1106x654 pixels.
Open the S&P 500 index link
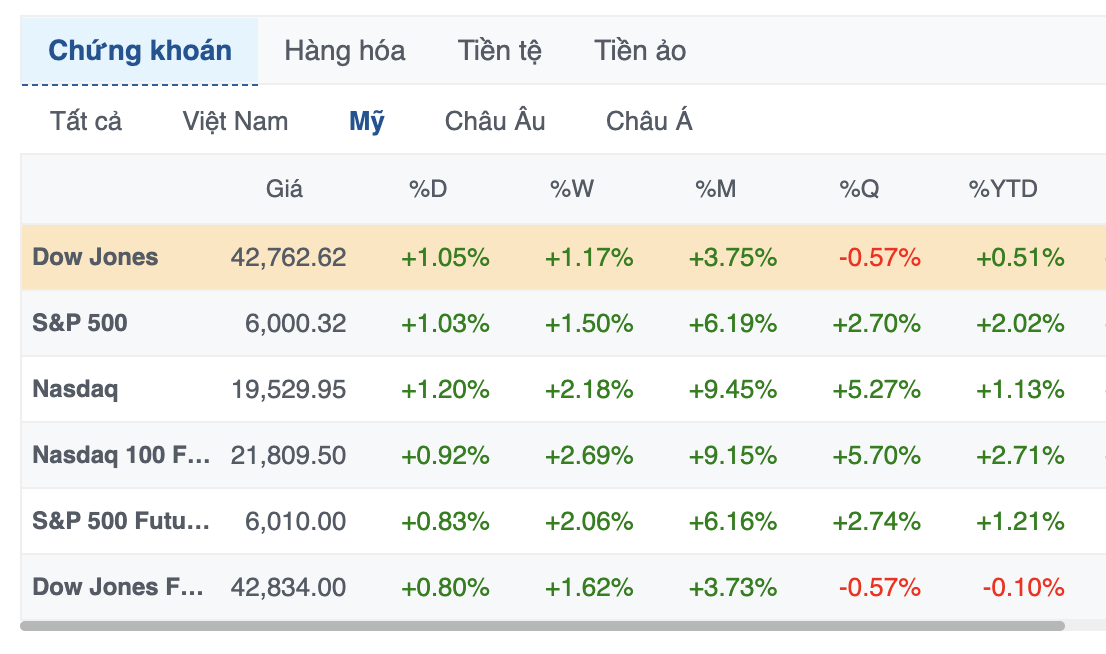(80, 323)
